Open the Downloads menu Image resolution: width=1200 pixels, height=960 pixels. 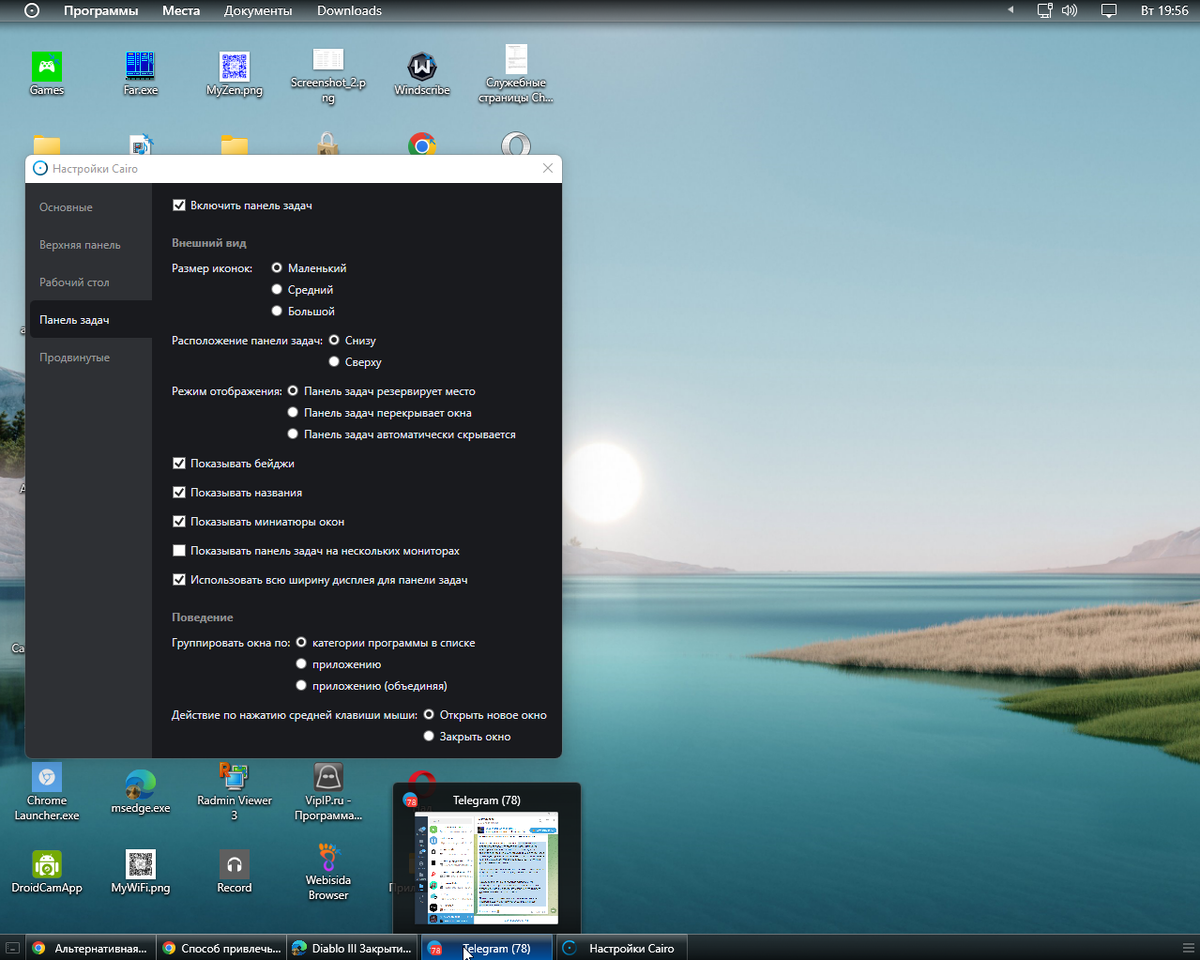click(x=349, y=11)
